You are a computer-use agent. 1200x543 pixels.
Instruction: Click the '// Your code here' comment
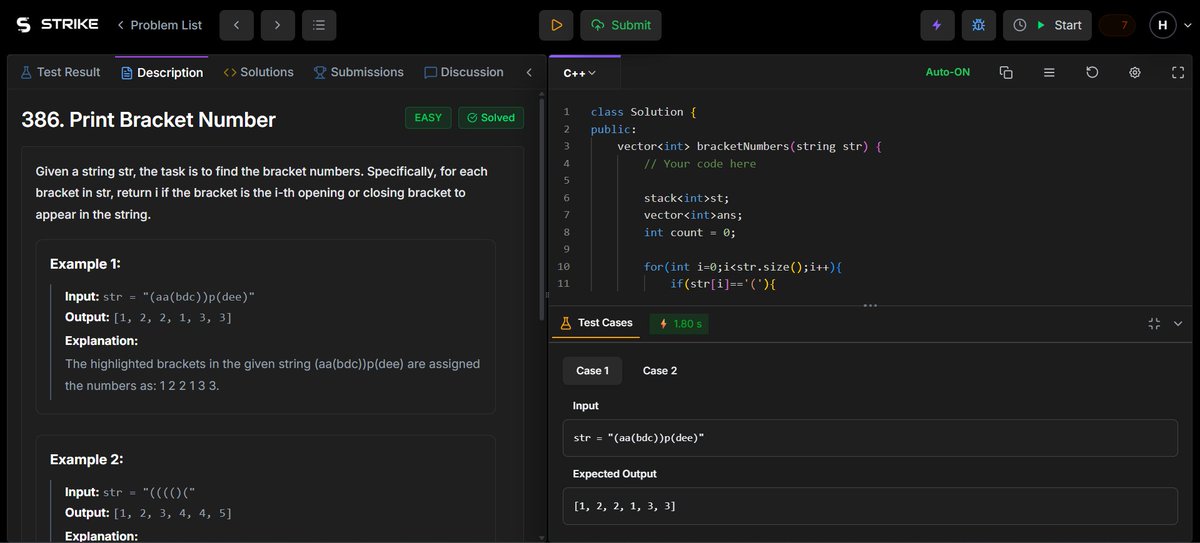coord(700,164)
